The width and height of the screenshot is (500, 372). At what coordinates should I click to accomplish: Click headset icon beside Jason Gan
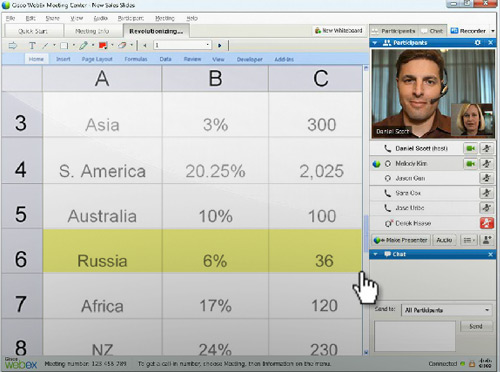coord(388,178)
